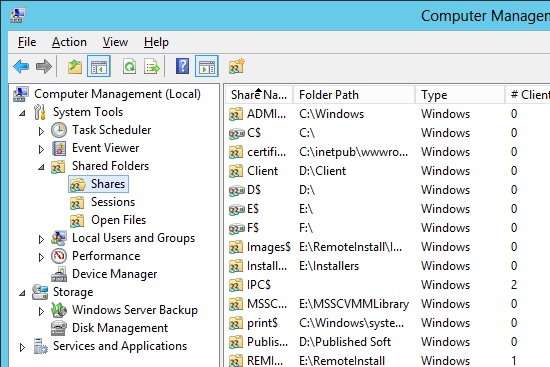Collapse the Storage tree node
This screenshot has width=550, height=367.
click(22, 293)
